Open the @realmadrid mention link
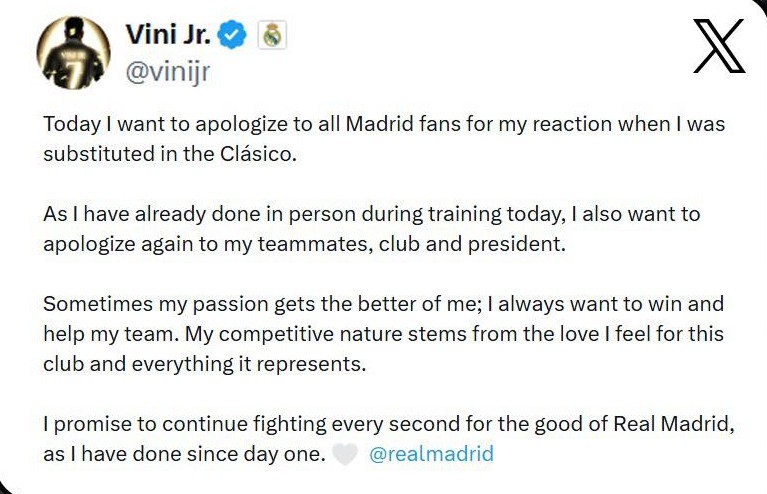Screen dimensions: 767x494 coord(431,454)
